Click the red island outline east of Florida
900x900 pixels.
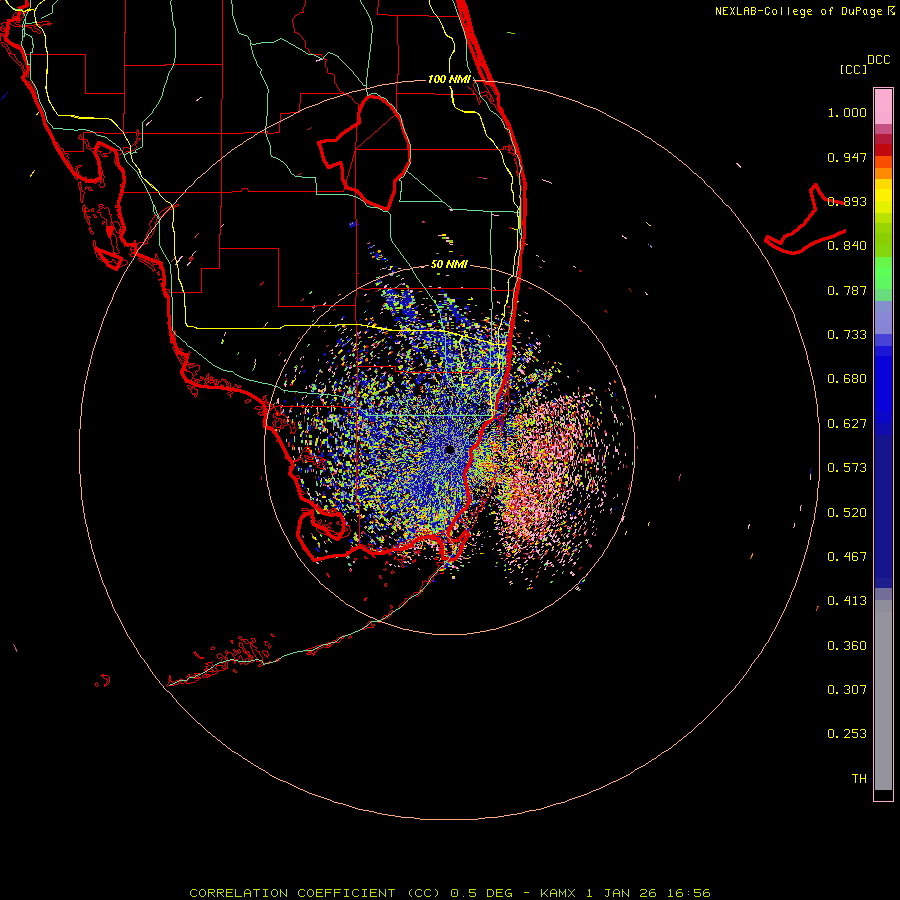tap(805, 221)
